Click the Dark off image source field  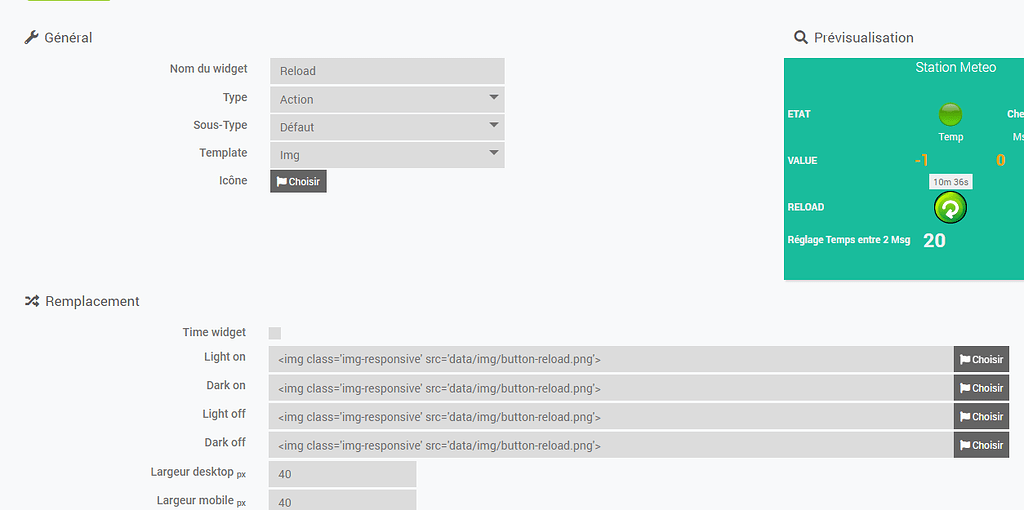click(611, 445)
